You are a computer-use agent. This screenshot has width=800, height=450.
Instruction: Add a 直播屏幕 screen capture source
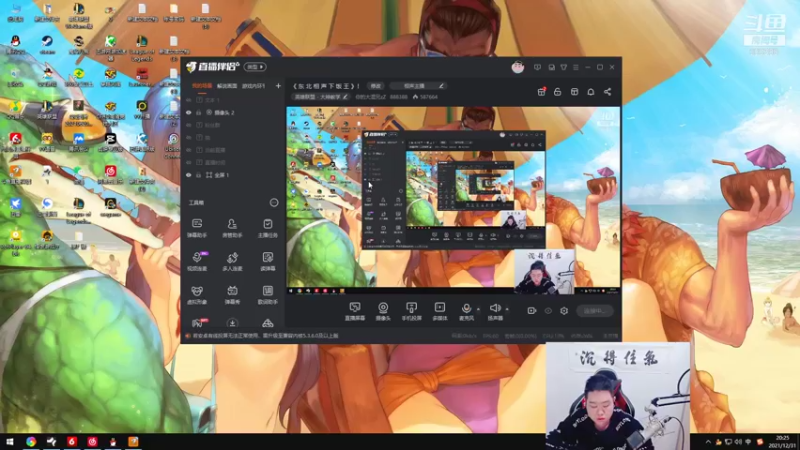pyautogui.click(x=355, y=311)
